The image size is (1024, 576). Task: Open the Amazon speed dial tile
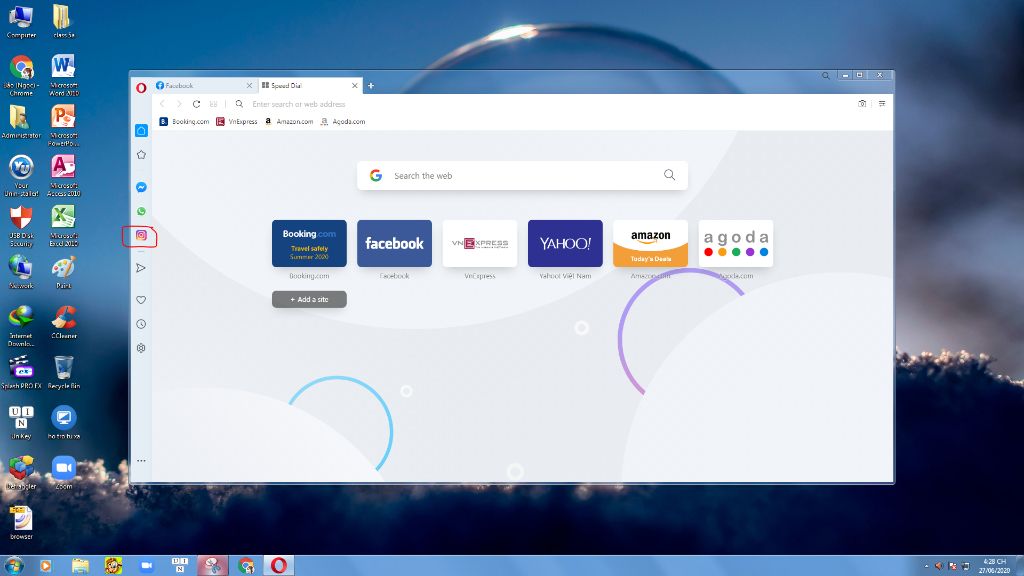[x=650, y=244]
